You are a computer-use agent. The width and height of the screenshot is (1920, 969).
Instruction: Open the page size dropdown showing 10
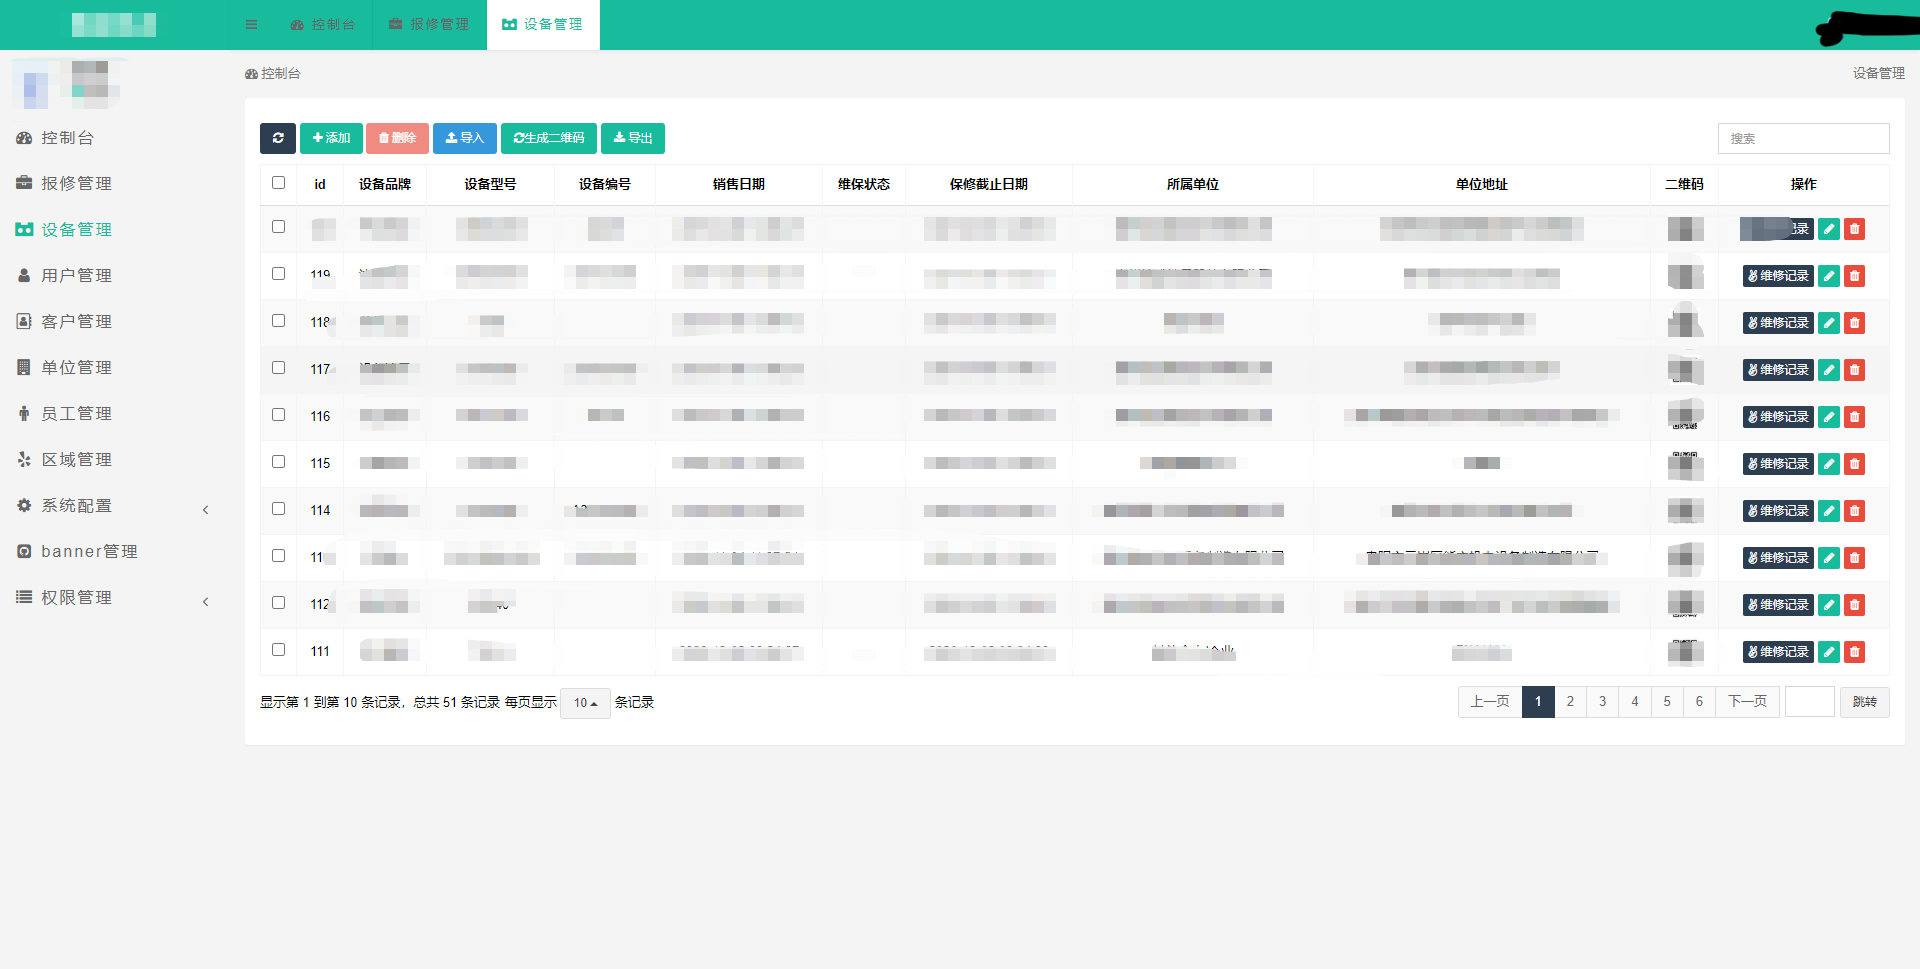pyautogui.click(x=585, y=703)
